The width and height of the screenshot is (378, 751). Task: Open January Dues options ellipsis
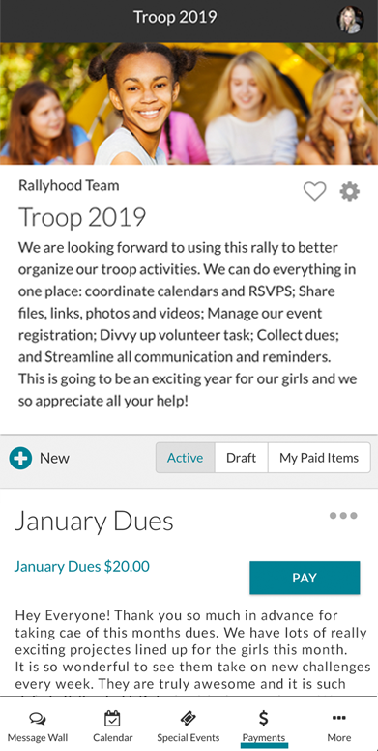[344, 516]
